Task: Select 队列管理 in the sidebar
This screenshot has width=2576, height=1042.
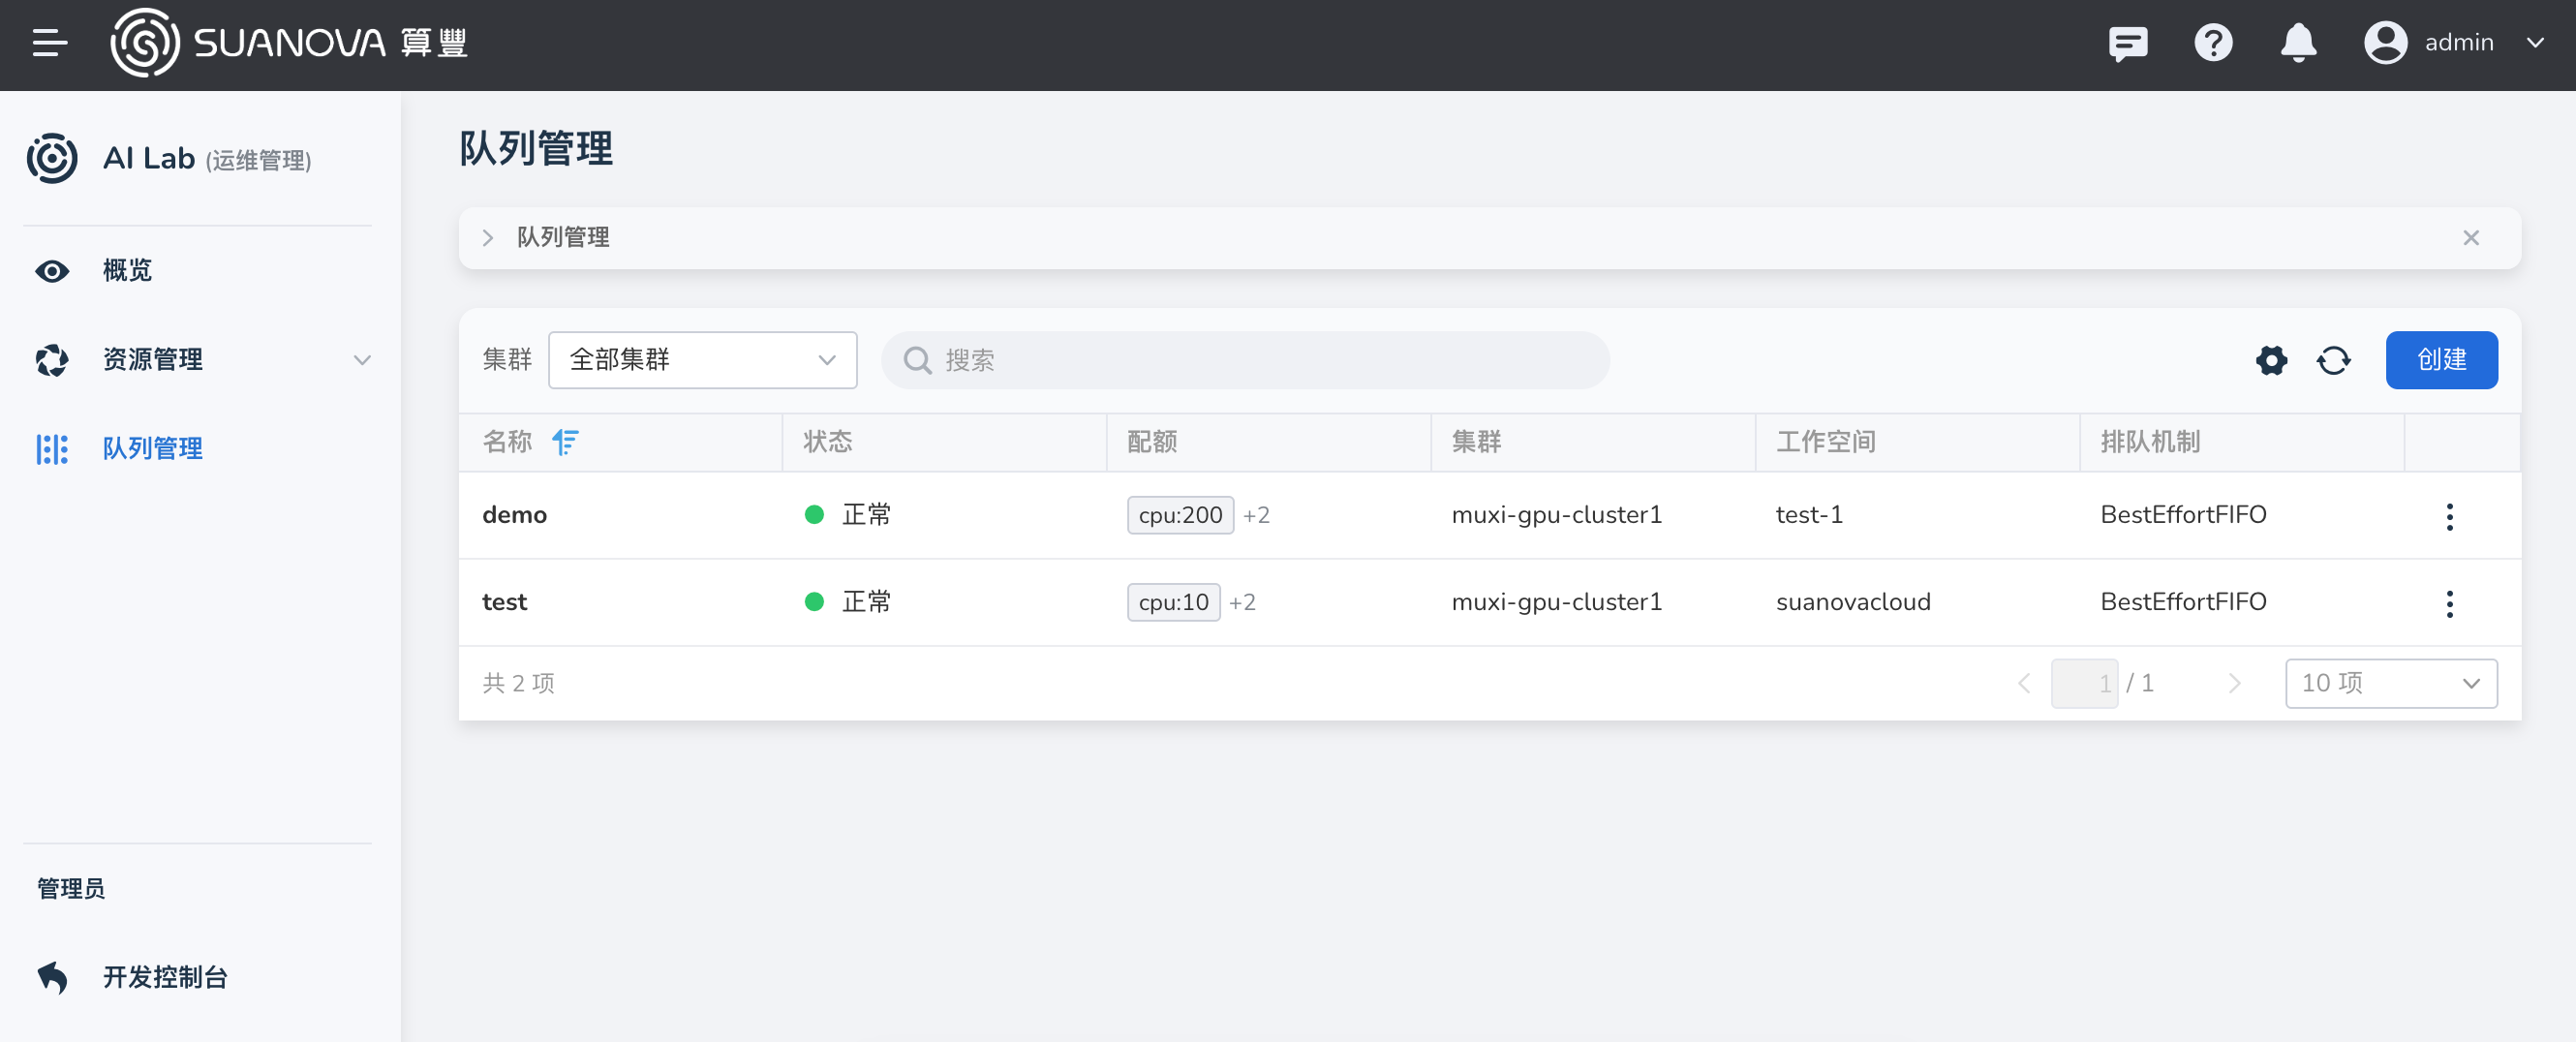Action: [x=153, y=449]
